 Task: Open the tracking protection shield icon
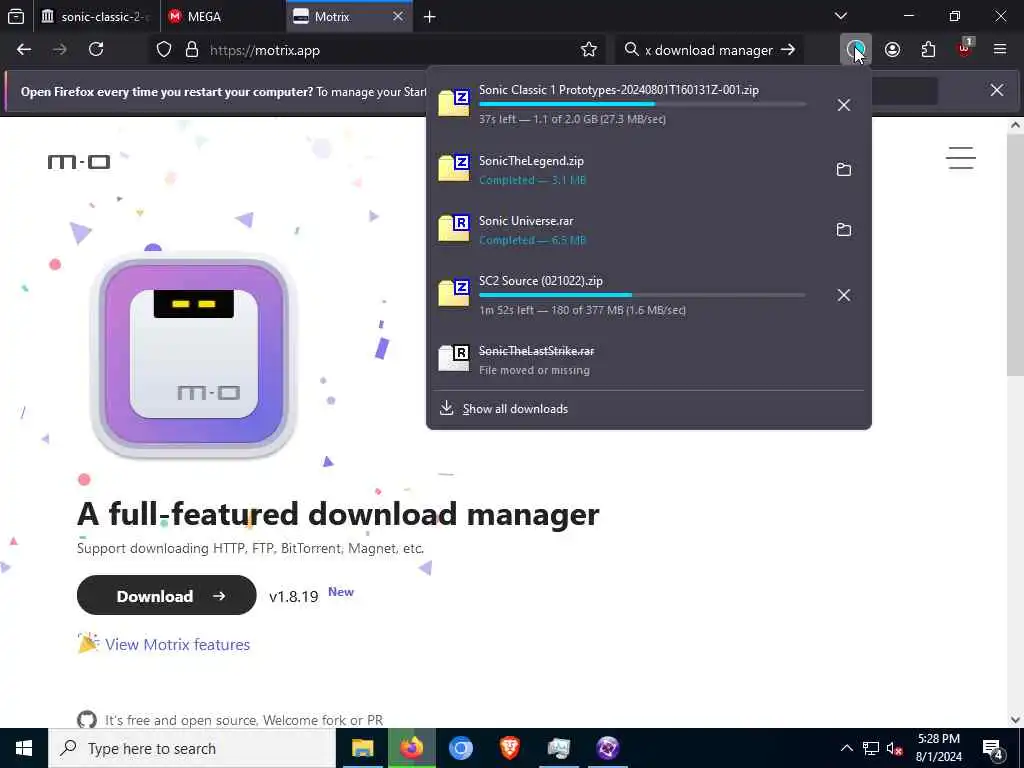coord(164,50)
